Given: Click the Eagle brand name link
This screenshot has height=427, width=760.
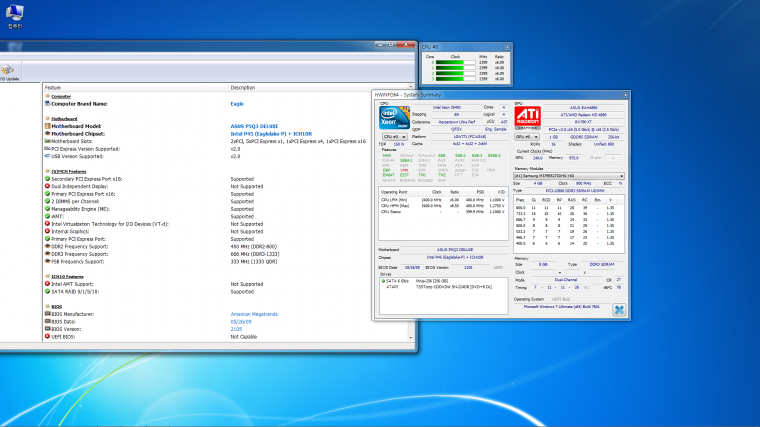Looking at the screenshot, I should [x=237, y=104].
